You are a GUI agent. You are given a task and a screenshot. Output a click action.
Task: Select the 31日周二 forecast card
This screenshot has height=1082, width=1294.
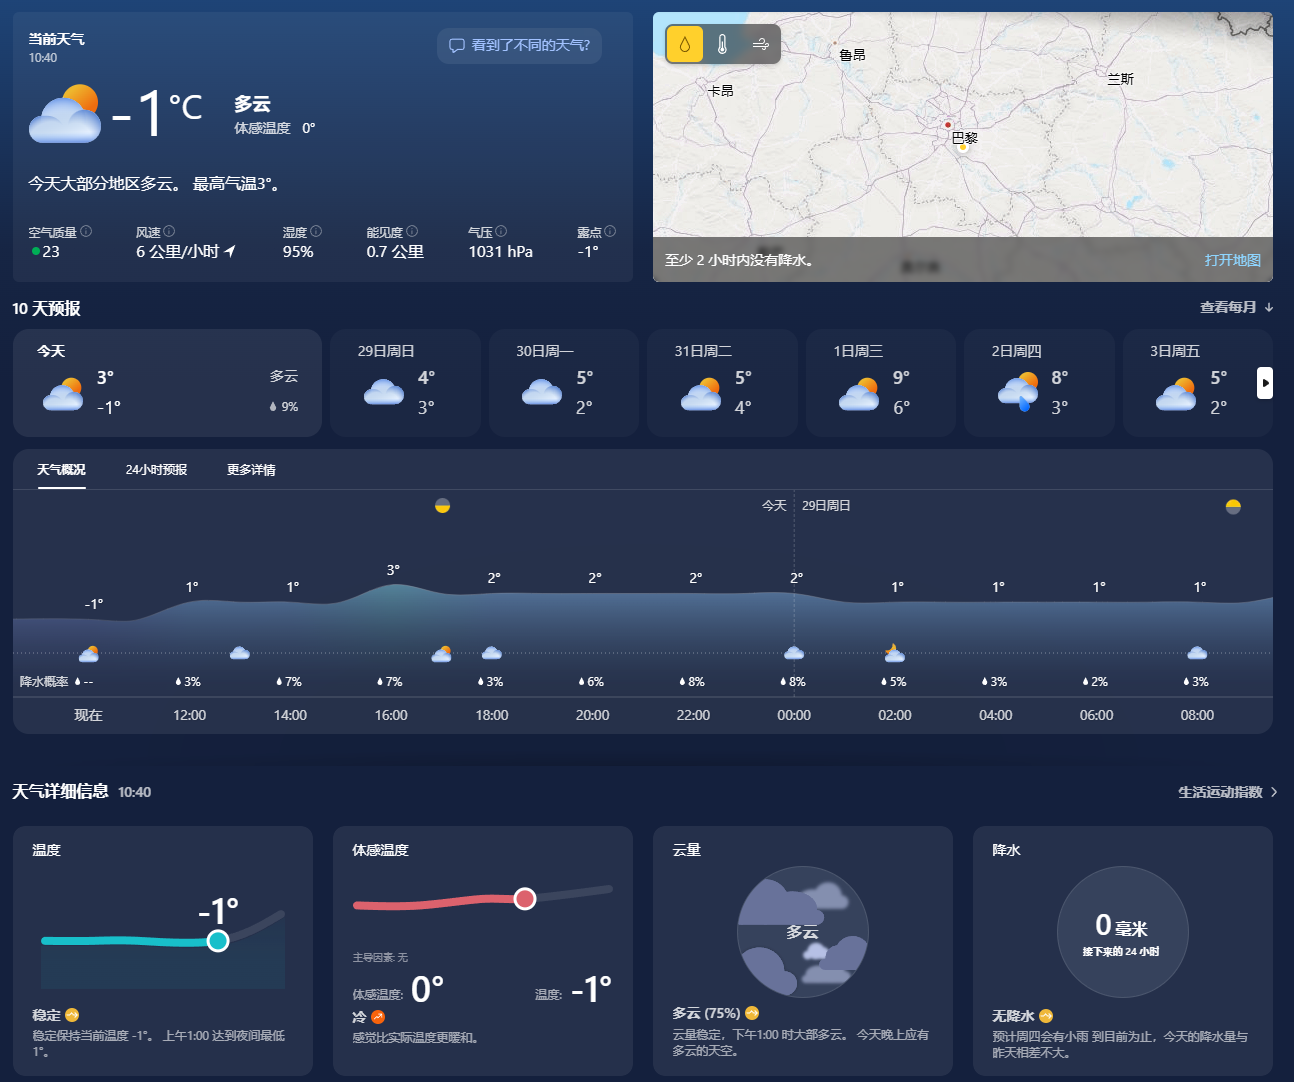point(722,383)
